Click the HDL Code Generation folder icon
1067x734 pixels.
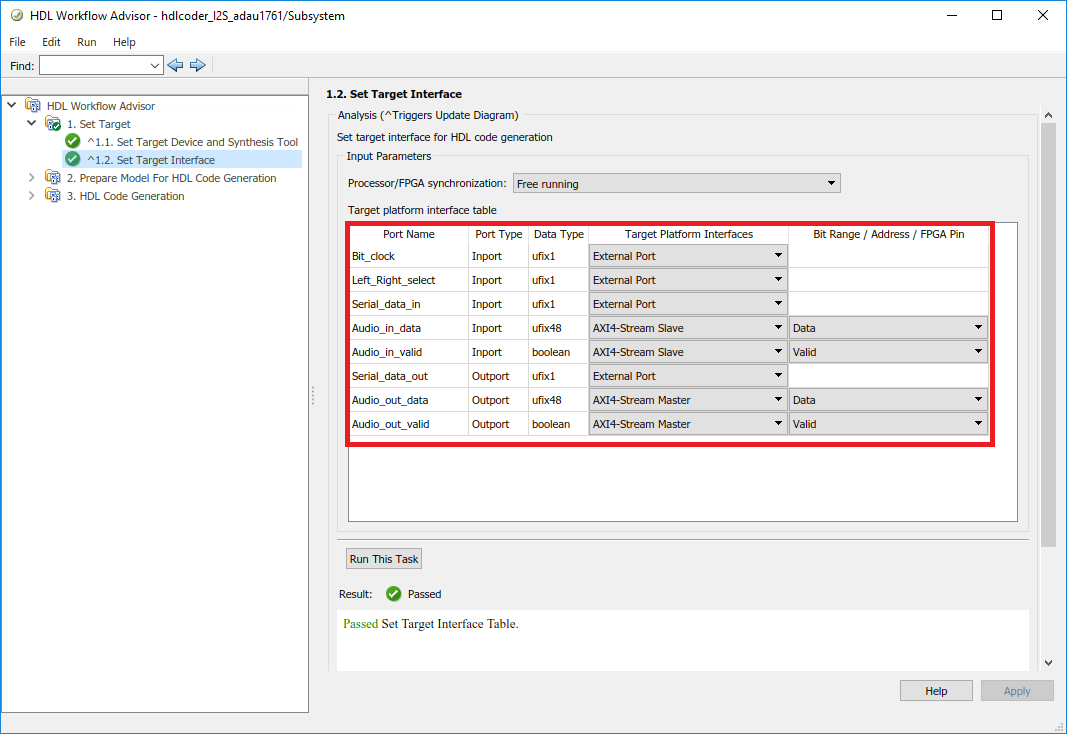(53, 196)
